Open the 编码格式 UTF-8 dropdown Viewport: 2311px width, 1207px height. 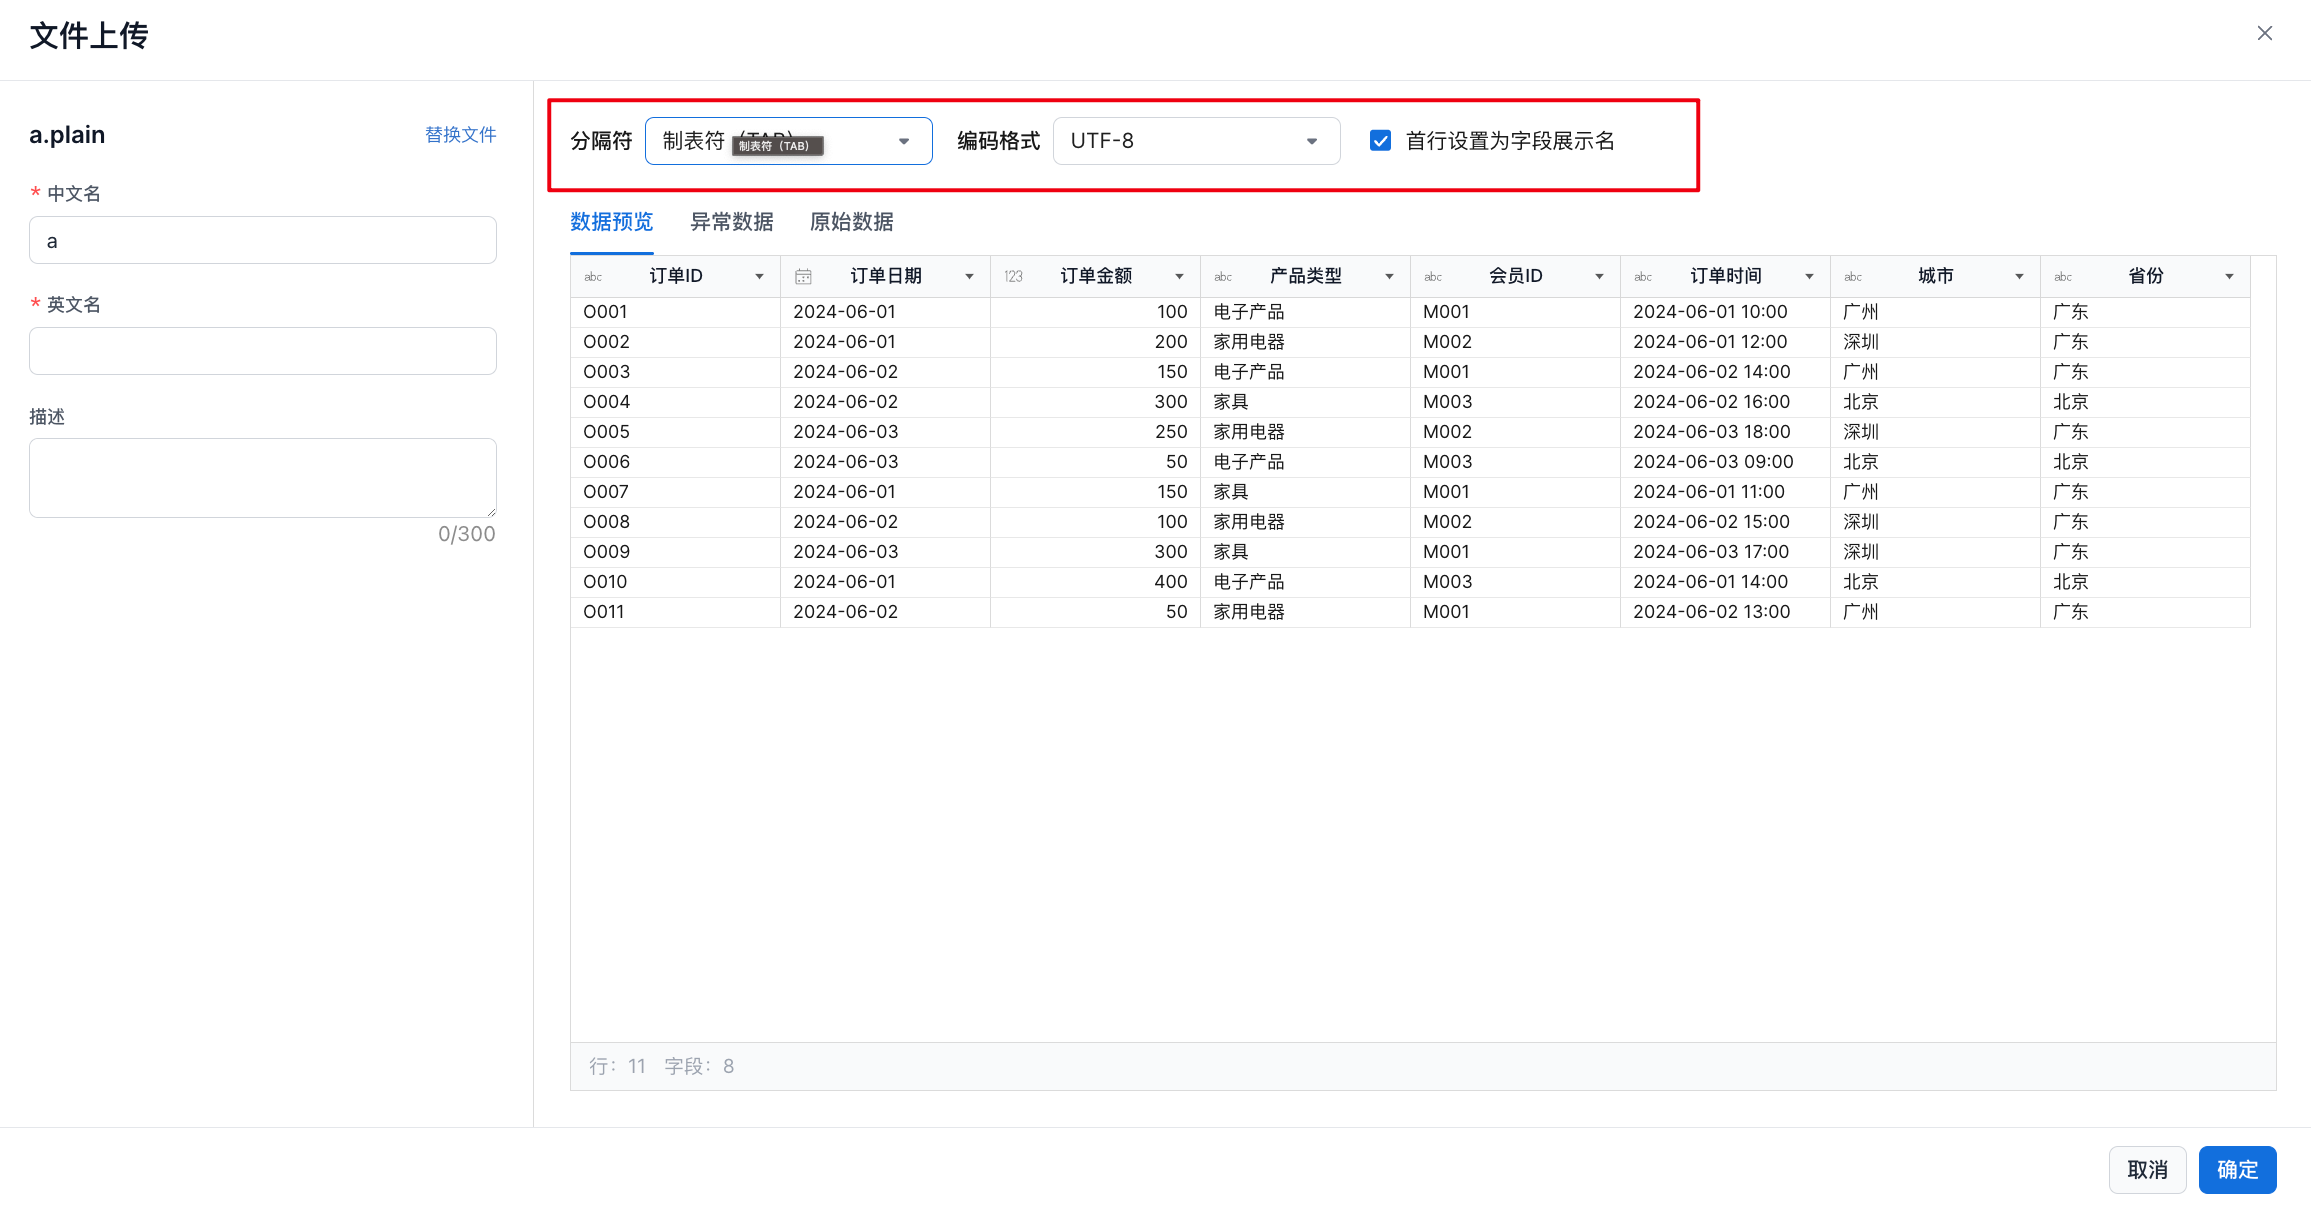(x=1195, y=141)
